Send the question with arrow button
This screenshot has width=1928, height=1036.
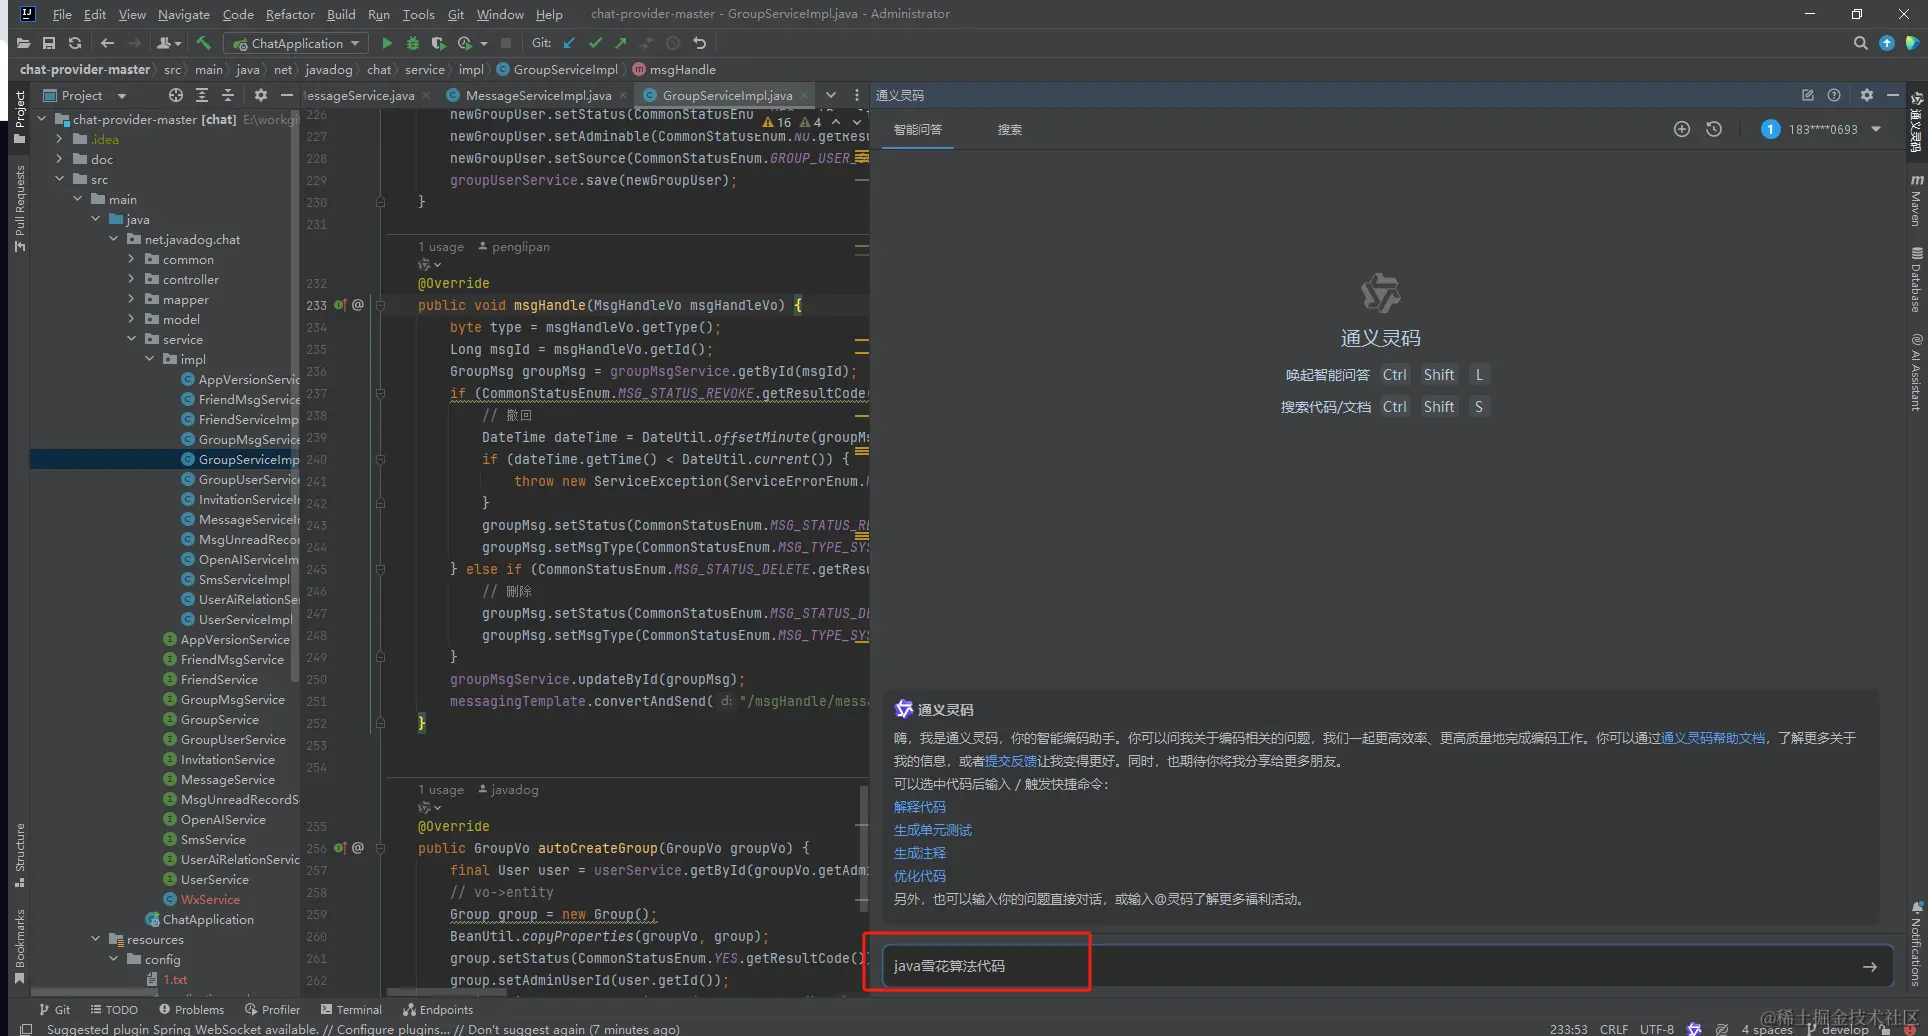tap(1870, 966)
